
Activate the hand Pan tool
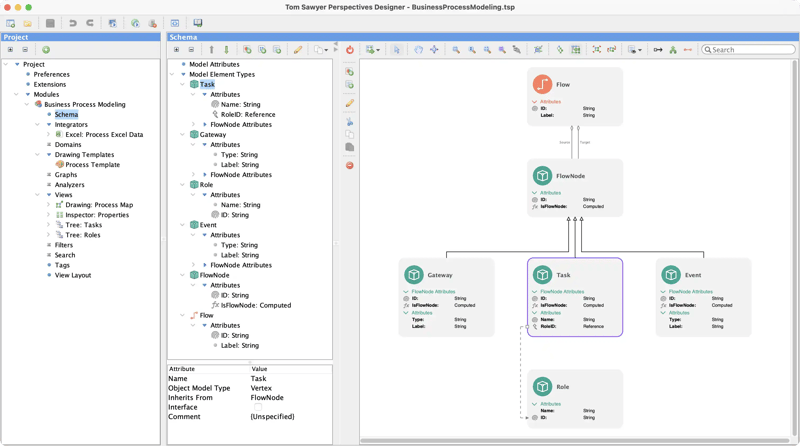418,50
